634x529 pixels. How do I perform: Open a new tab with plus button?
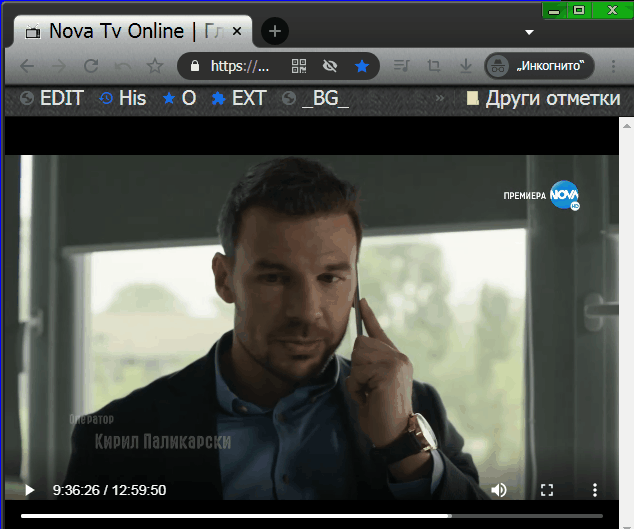[x=275, y=31]
